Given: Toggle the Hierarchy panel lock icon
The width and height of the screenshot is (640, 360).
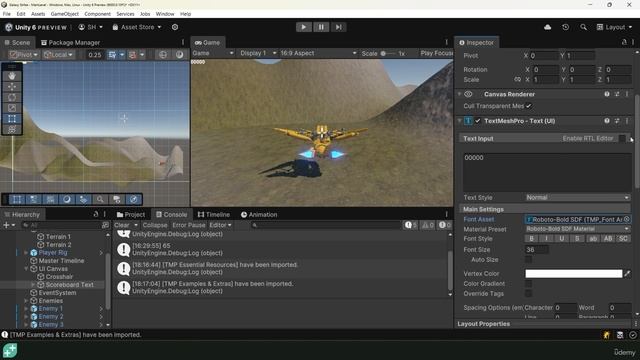Looking at the screenshot, I should (96, 214).
